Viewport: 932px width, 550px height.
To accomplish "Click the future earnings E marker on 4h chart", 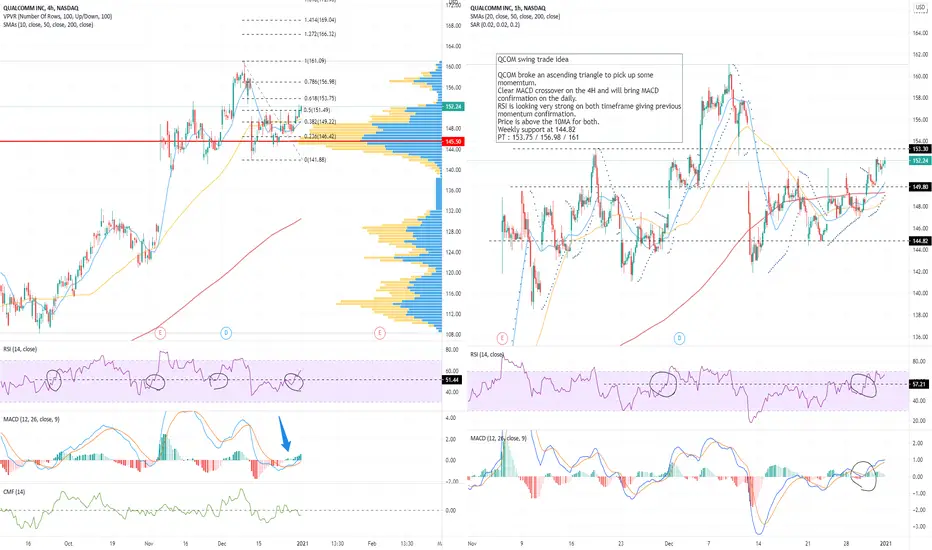I will click(380, 333).
